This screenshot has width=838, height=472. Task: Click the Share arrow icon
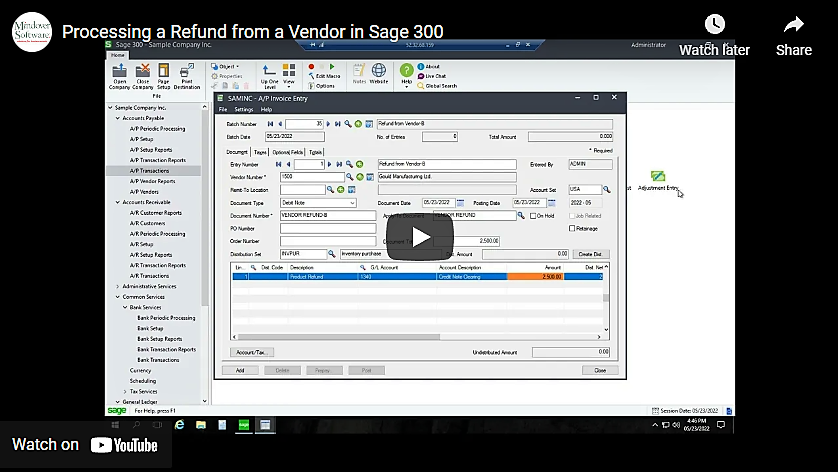(794, 24)
